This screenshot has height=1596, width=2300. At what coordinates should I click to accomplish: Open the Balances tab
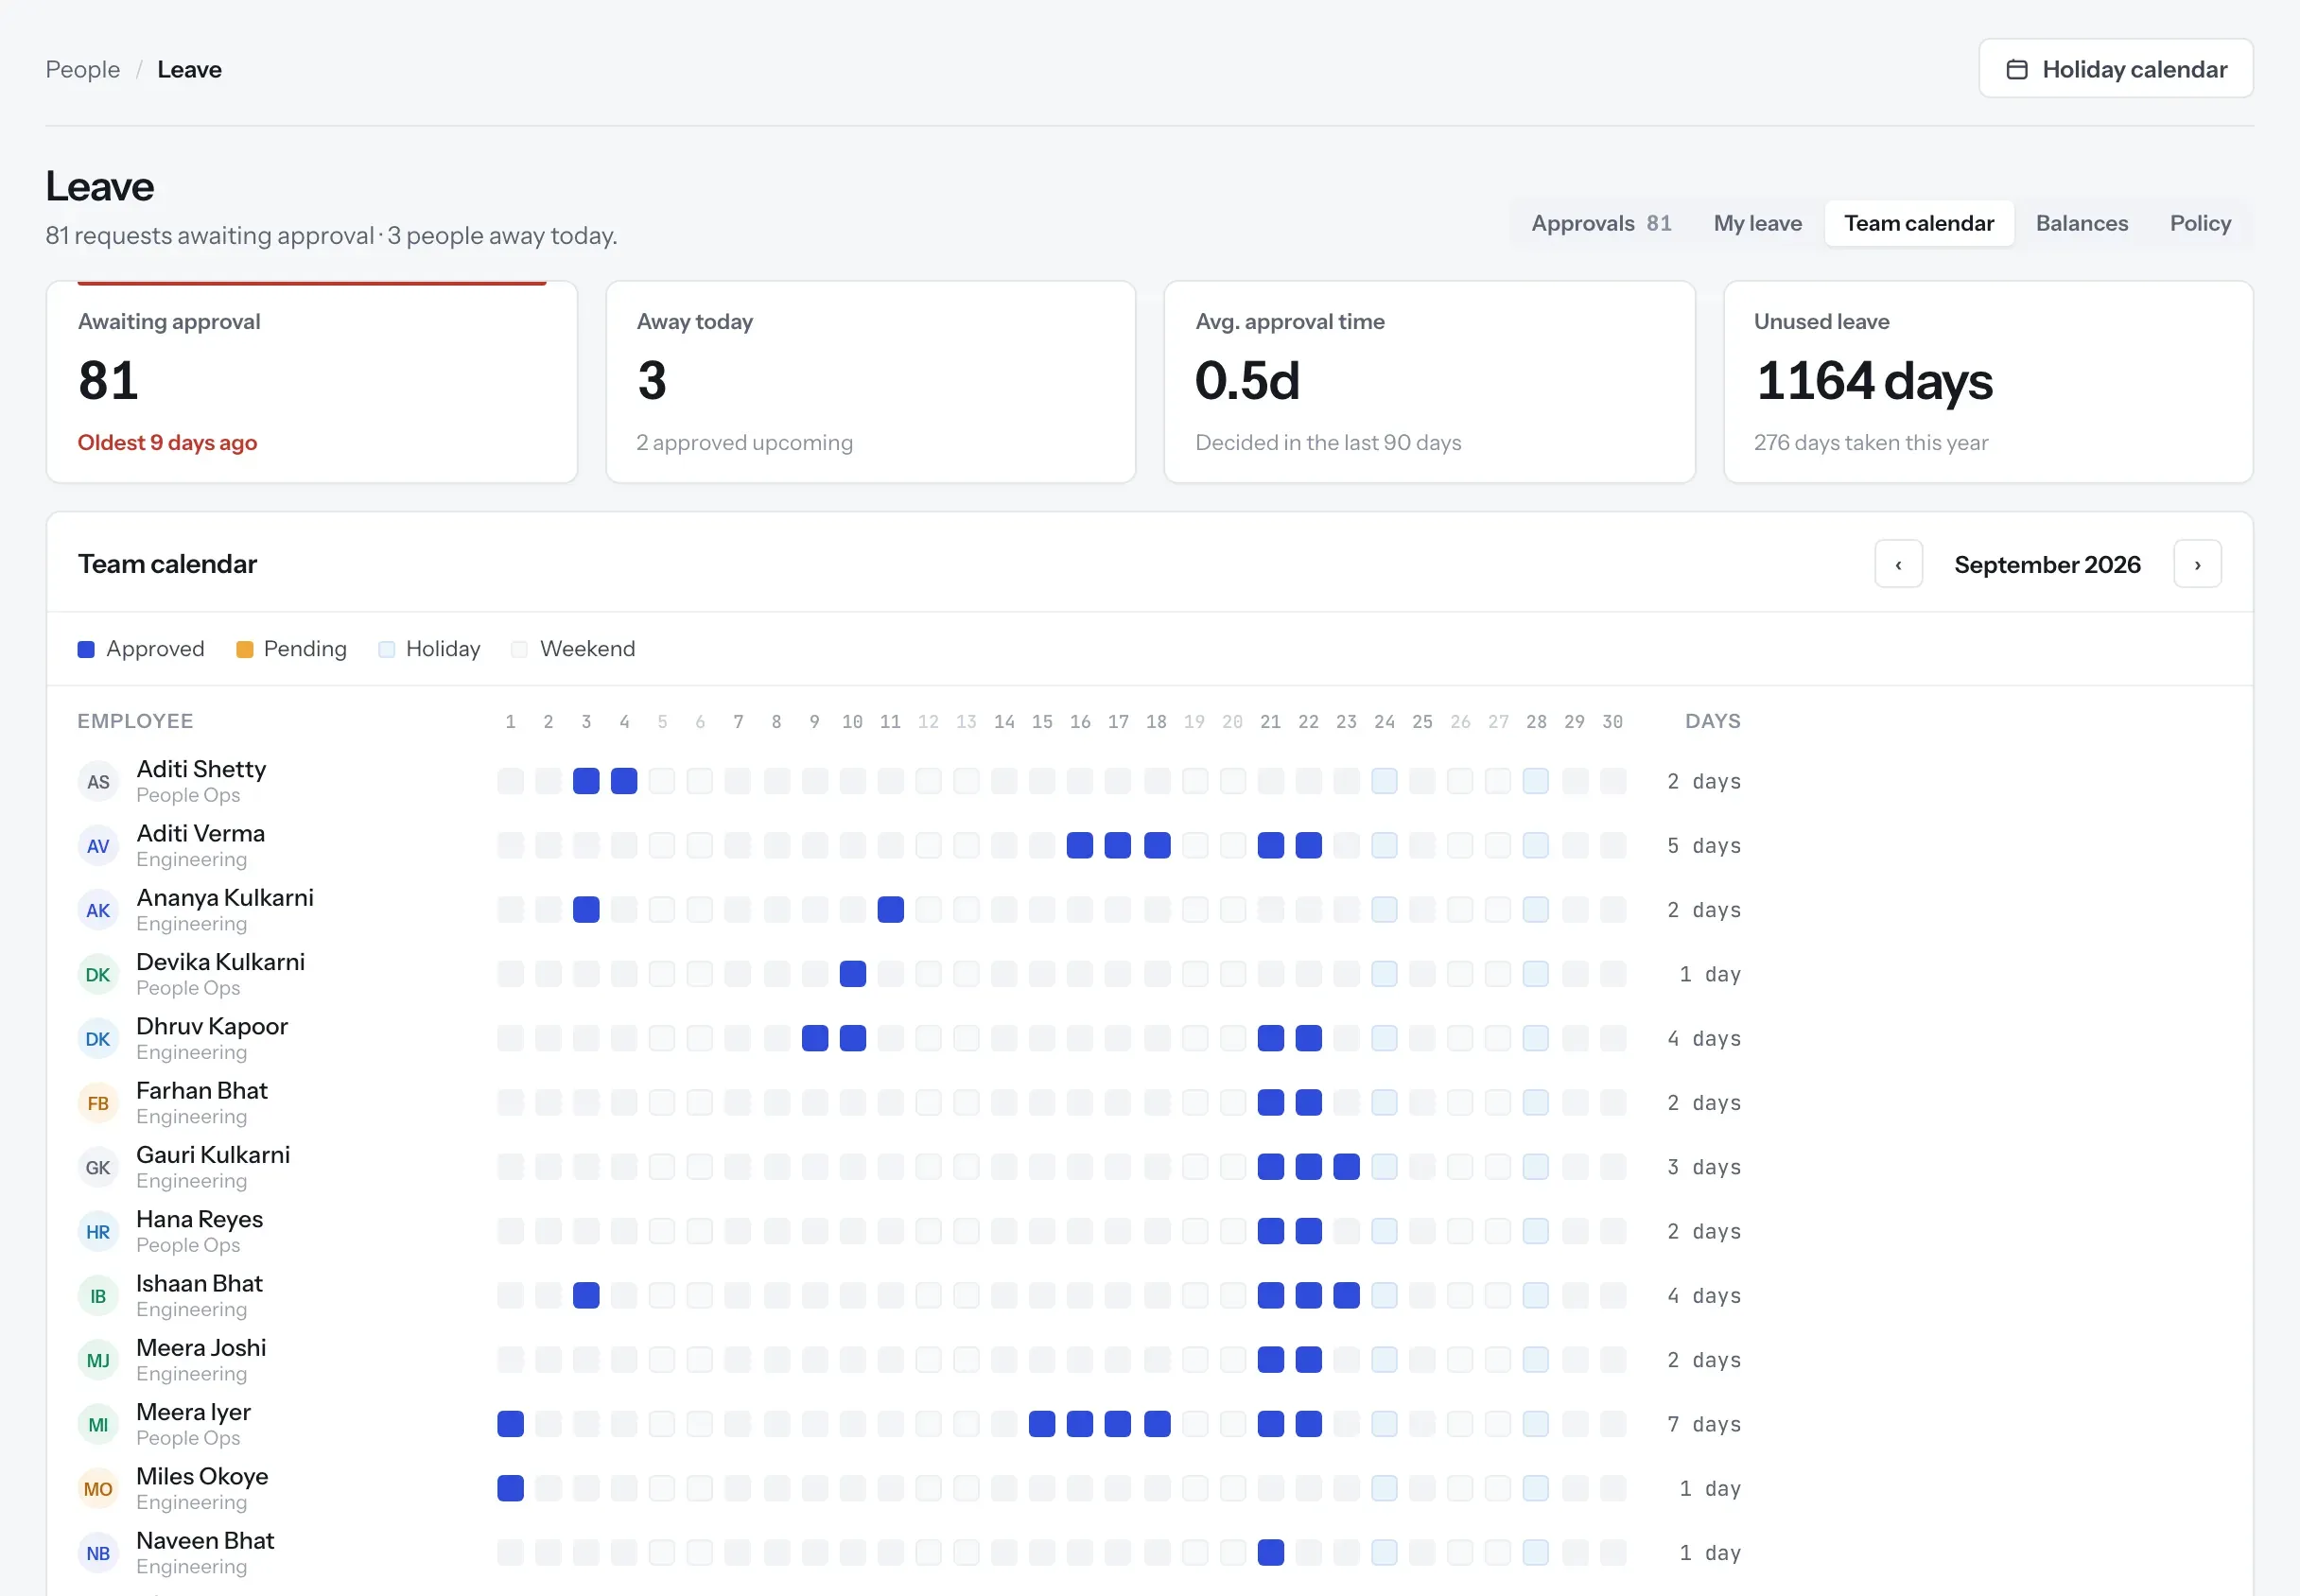[x=2082, y=223]
